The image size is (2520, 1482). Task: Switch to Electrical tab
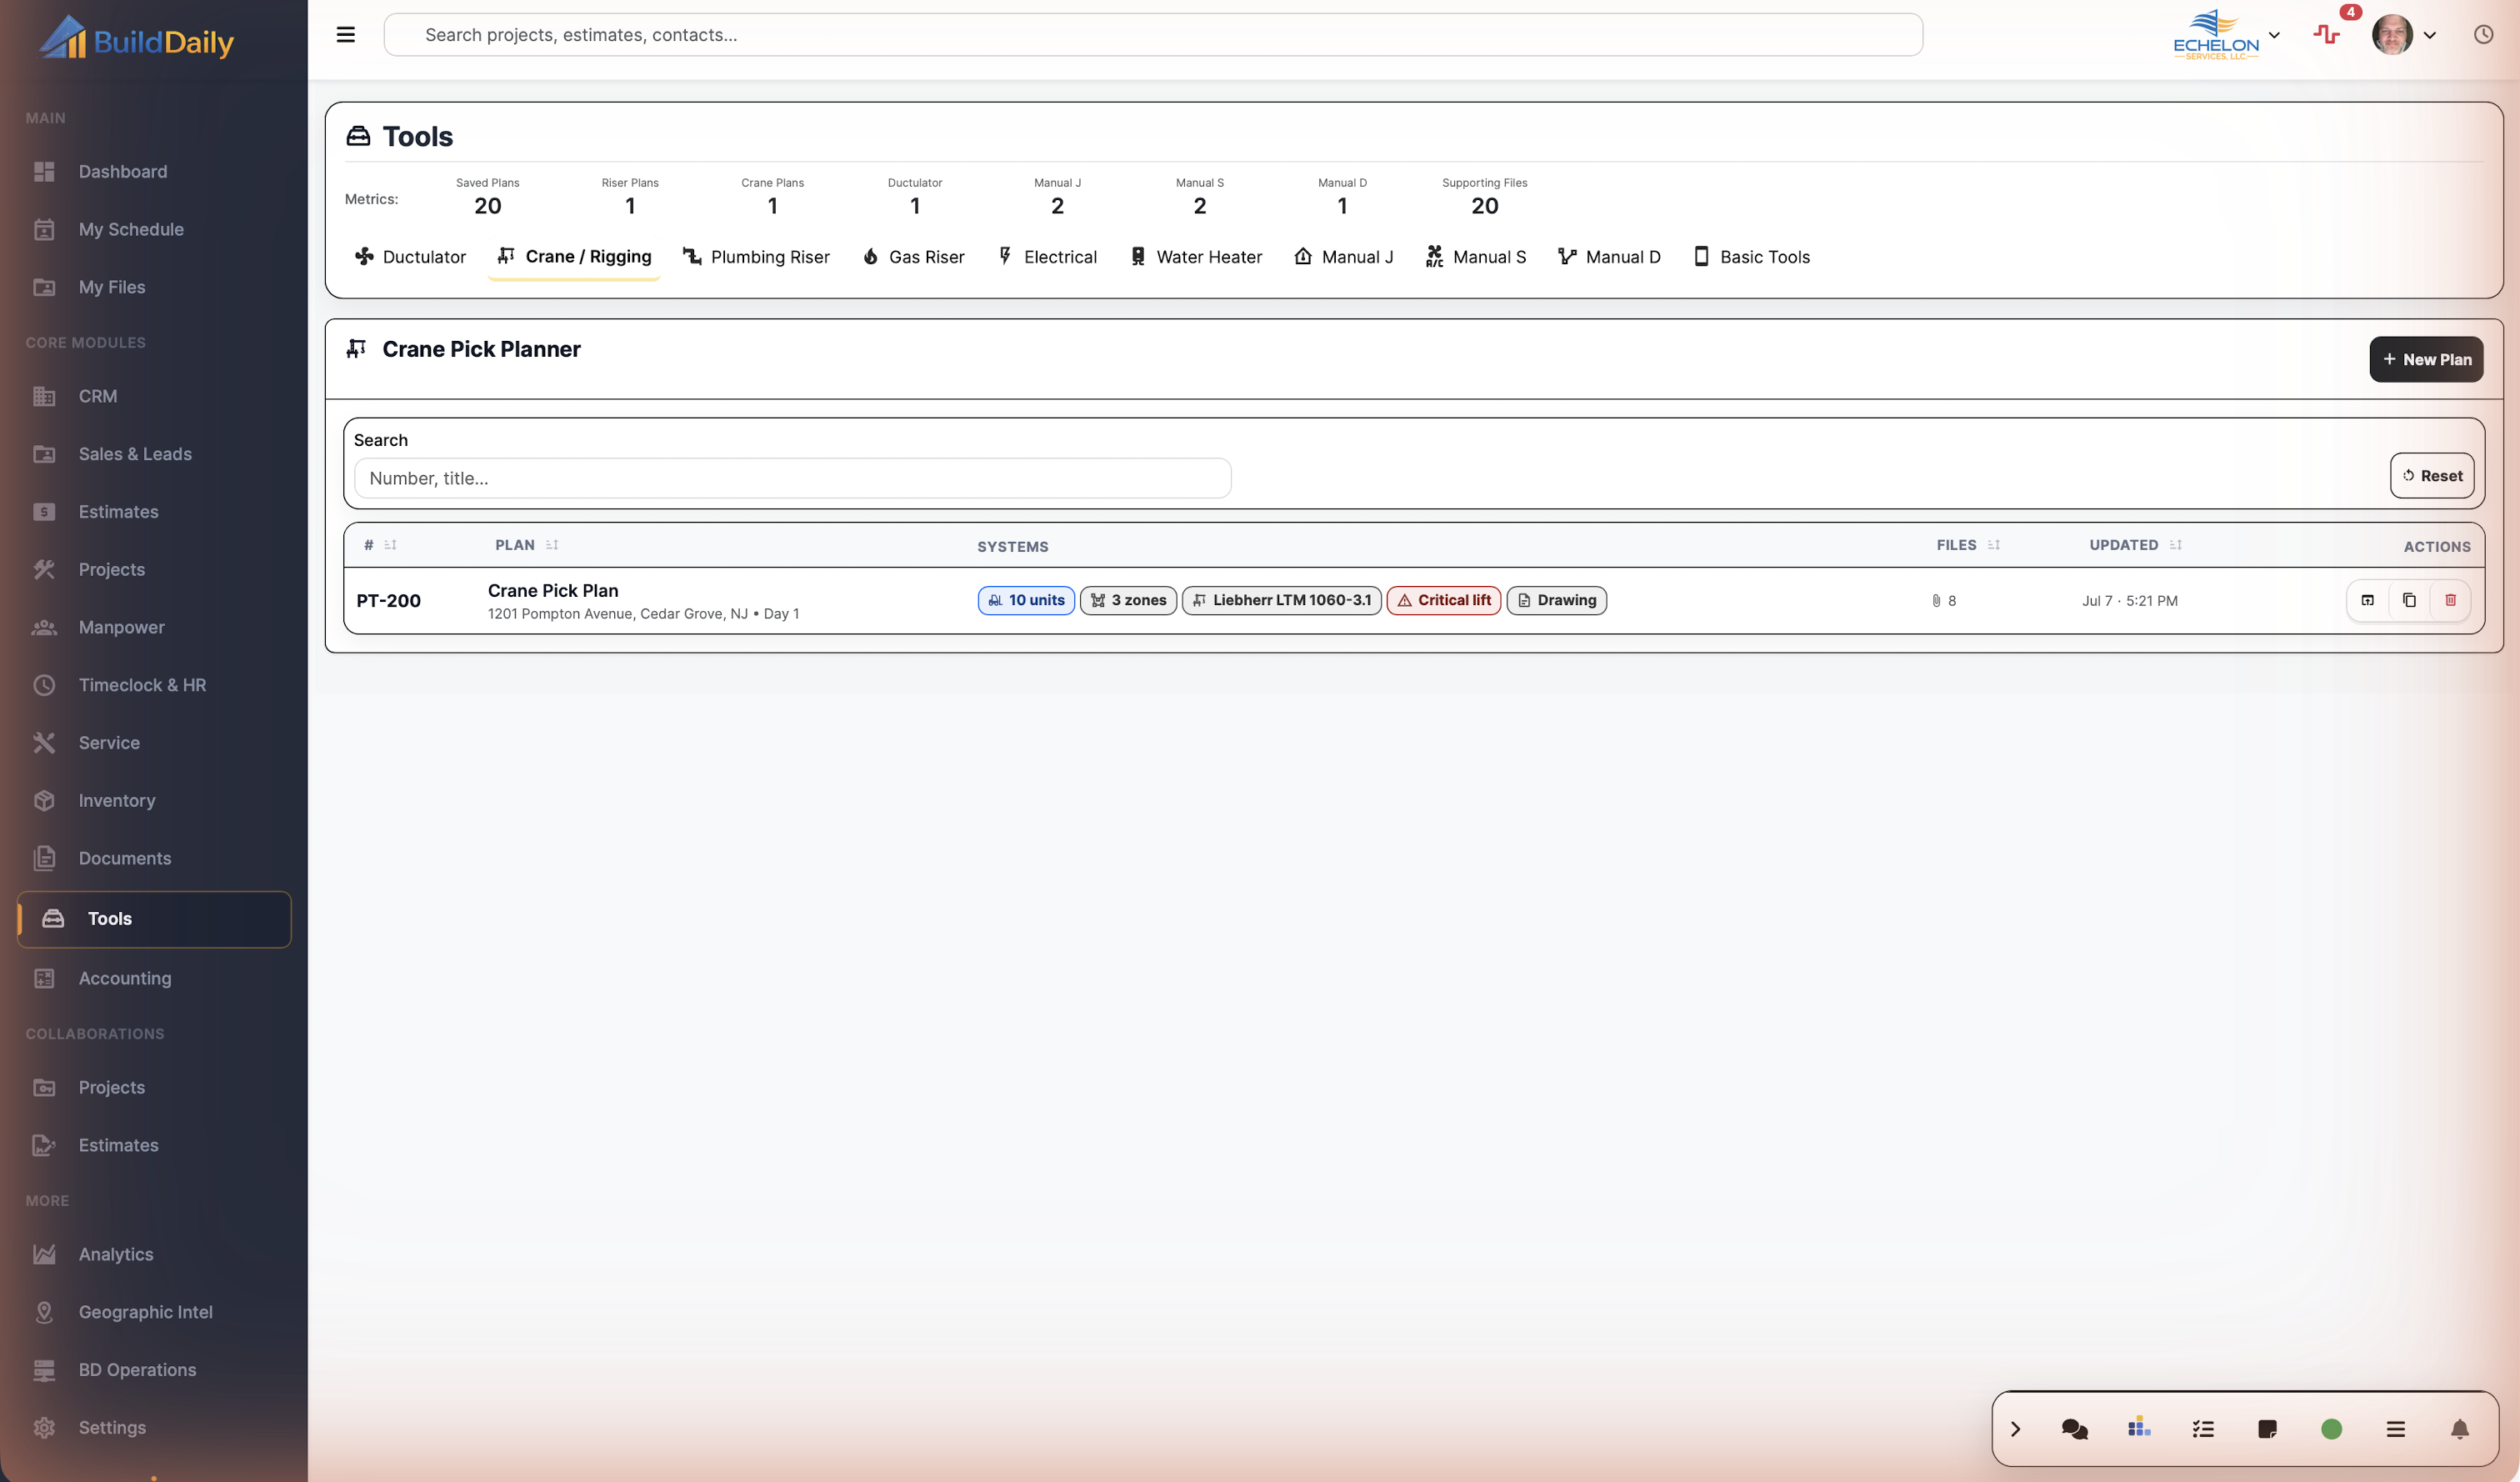(x=1047, y=257)
